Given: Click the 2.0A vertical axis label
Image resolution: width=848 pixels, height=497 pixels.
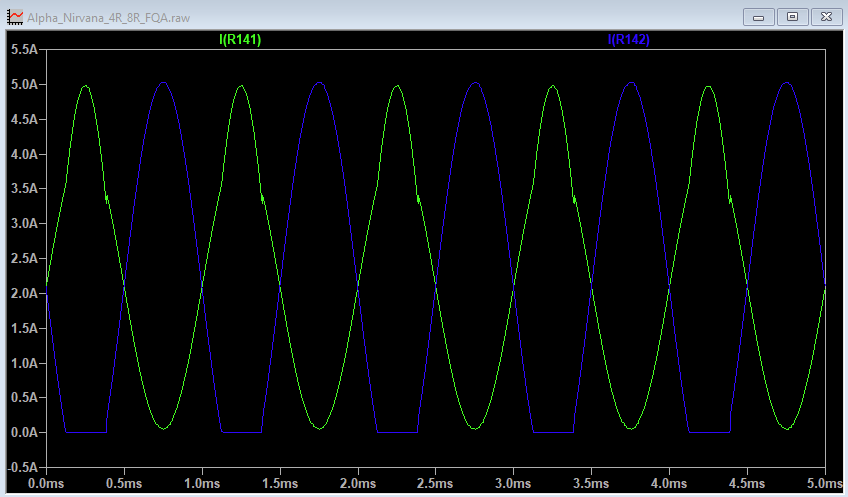Looking at the screenshot, I should click(24, 293).
